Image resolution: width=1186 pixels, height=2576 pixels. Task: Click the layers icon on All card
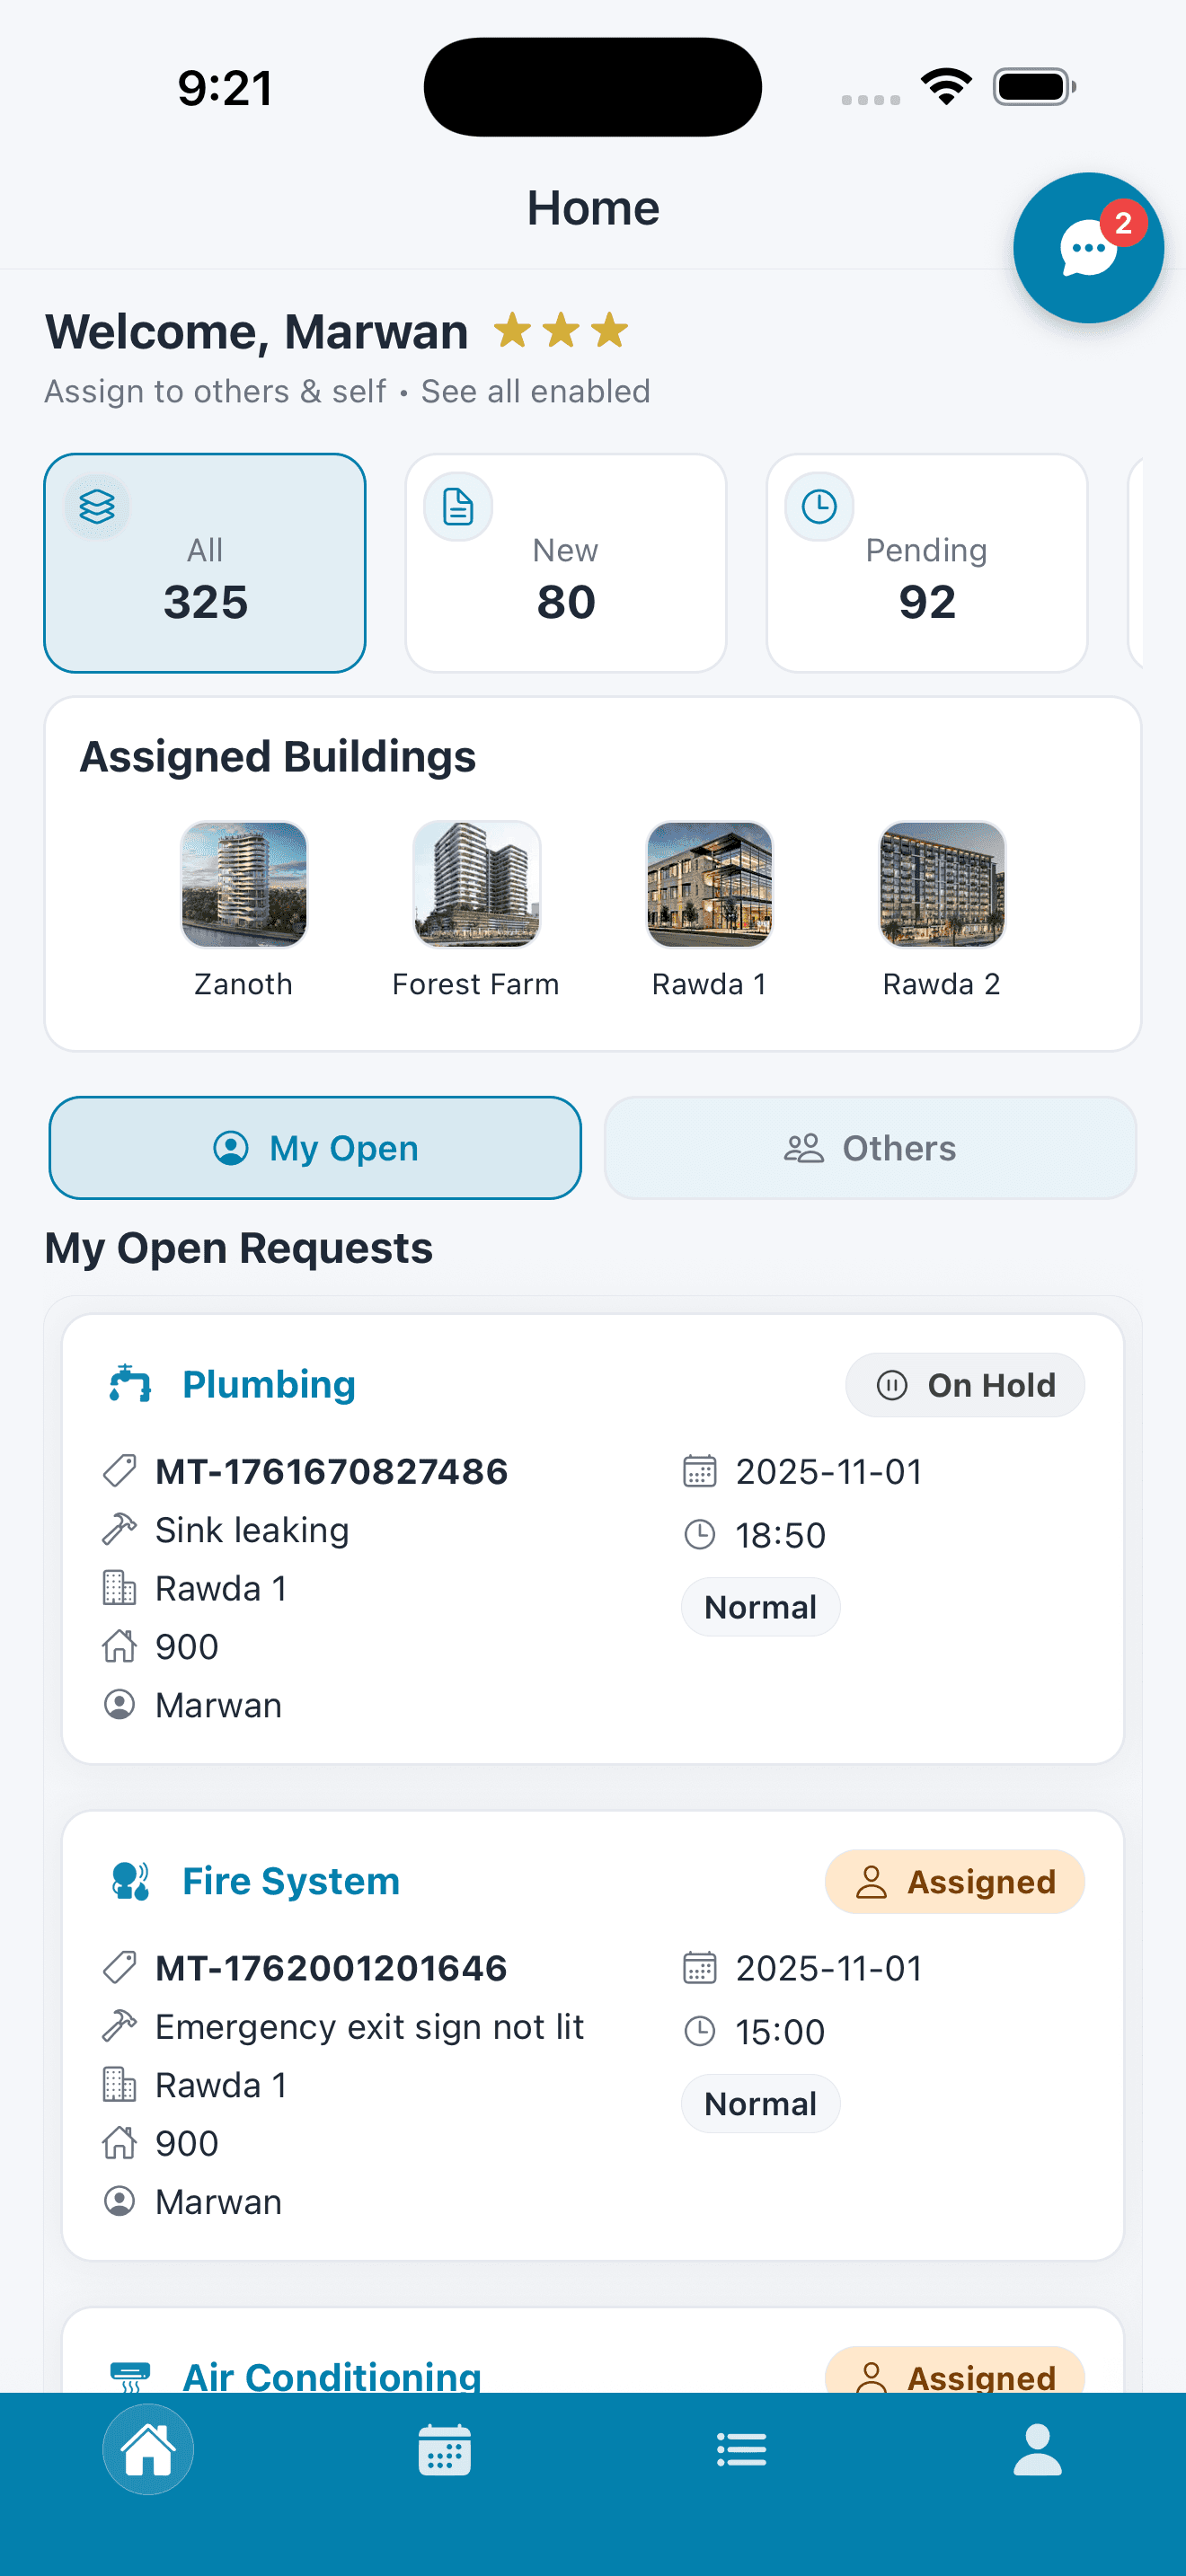point(97,507)
